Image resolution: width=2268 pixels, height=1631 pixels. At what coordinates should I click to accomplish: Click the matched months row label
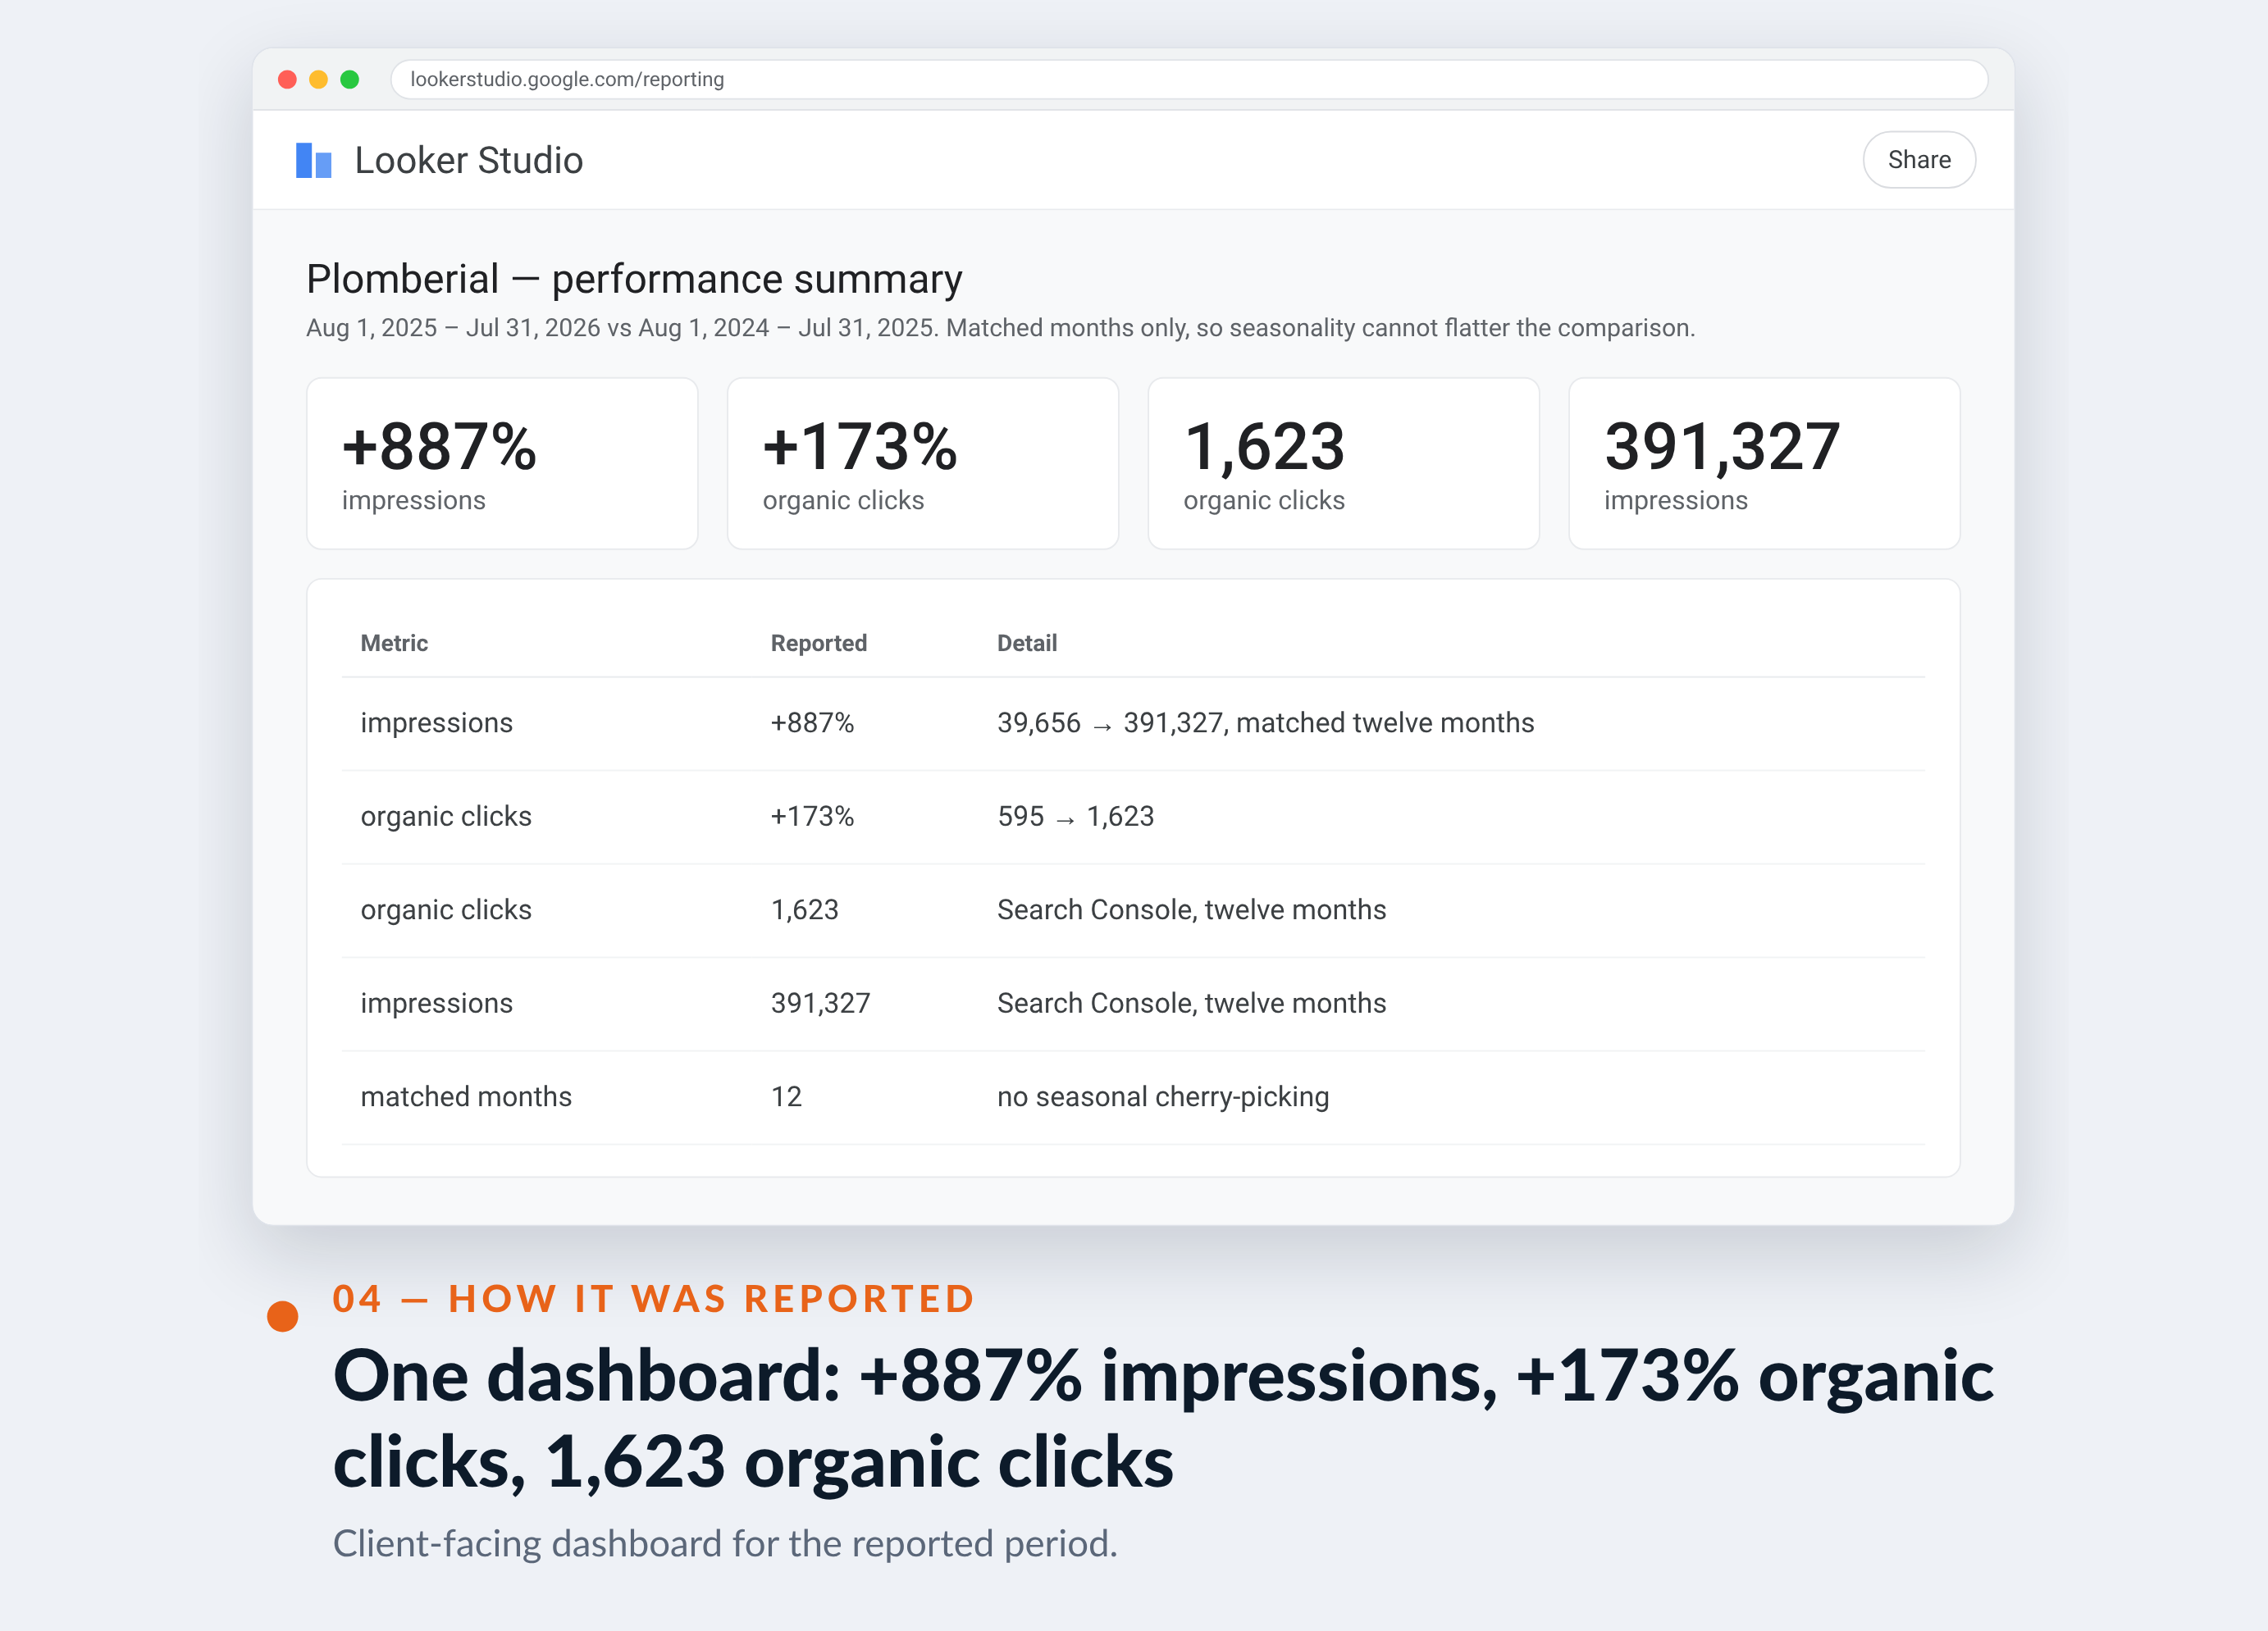[x=466, y=1097]
